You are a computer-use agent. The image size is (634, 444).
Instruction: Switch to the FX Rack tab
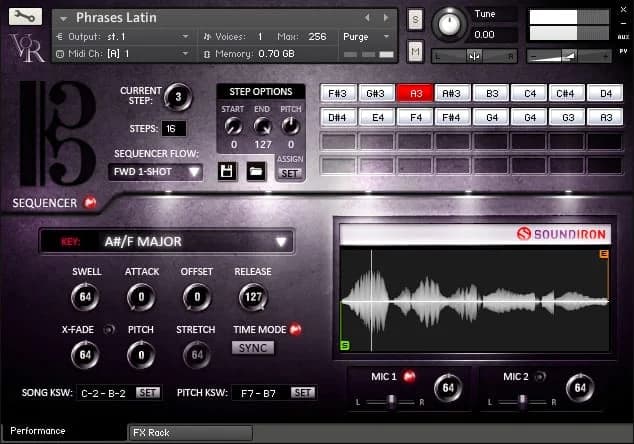point(190,433)
